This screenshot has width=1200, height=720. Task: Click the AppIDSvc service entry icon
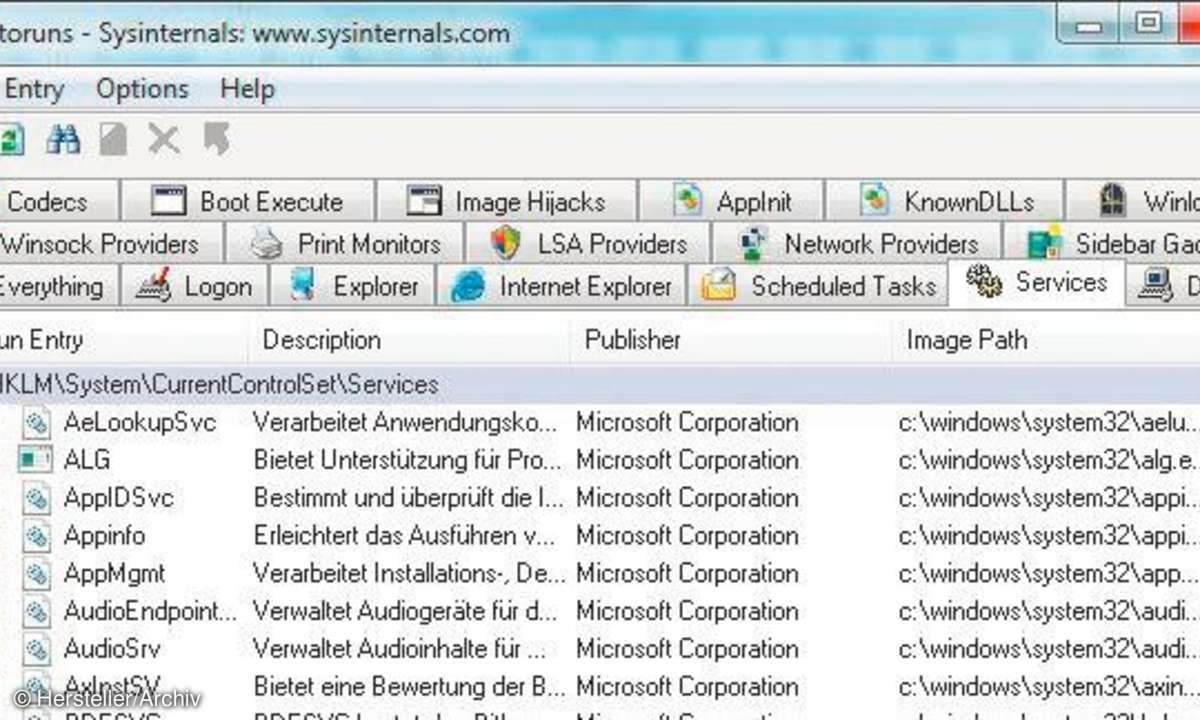click(x=37, y=498)
